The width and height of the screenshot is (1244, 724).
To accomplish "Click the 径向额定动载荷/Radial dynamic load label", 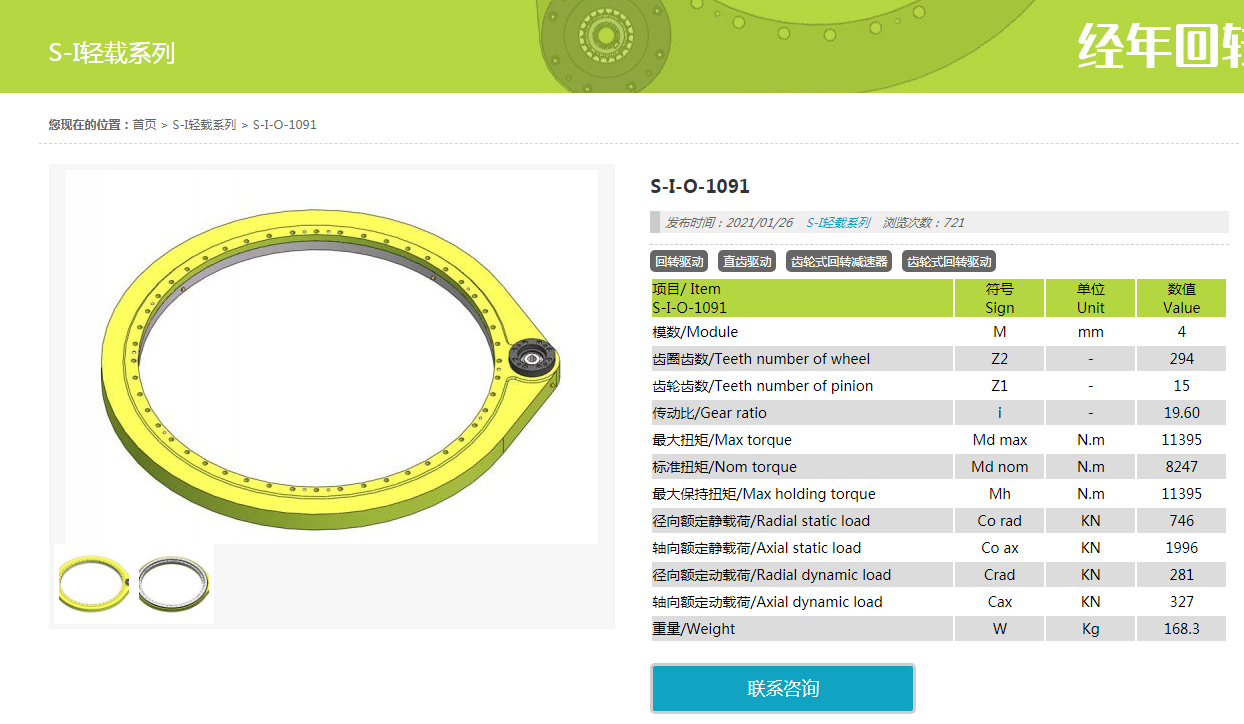I will pyautogui.click(x=772, y=575).
